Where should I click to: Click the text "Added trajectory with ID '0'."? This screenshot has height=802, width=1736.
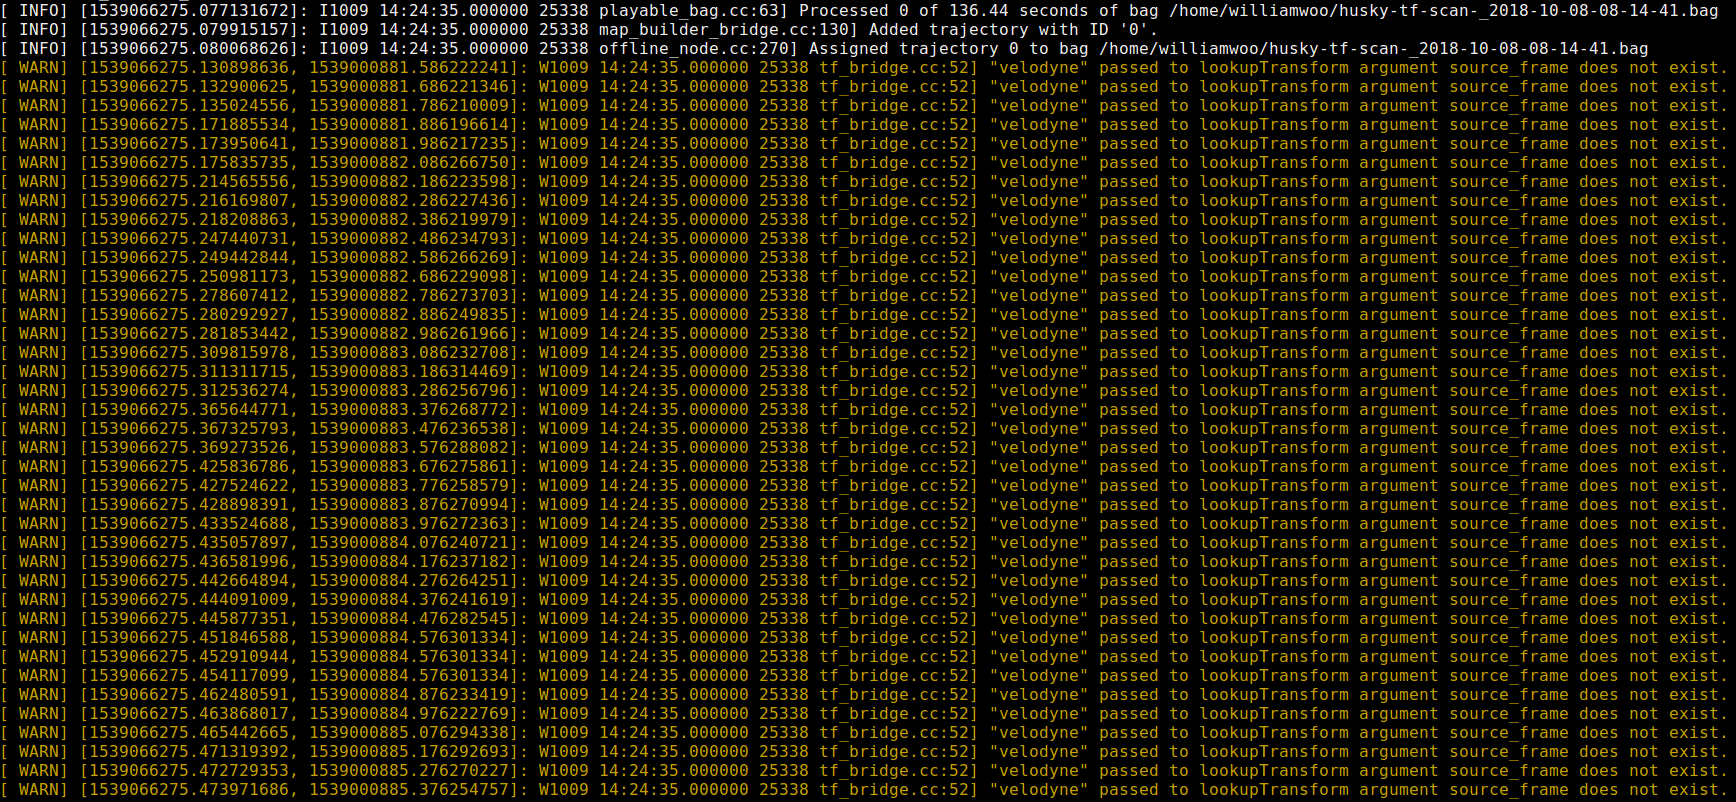click(1013, 29)
